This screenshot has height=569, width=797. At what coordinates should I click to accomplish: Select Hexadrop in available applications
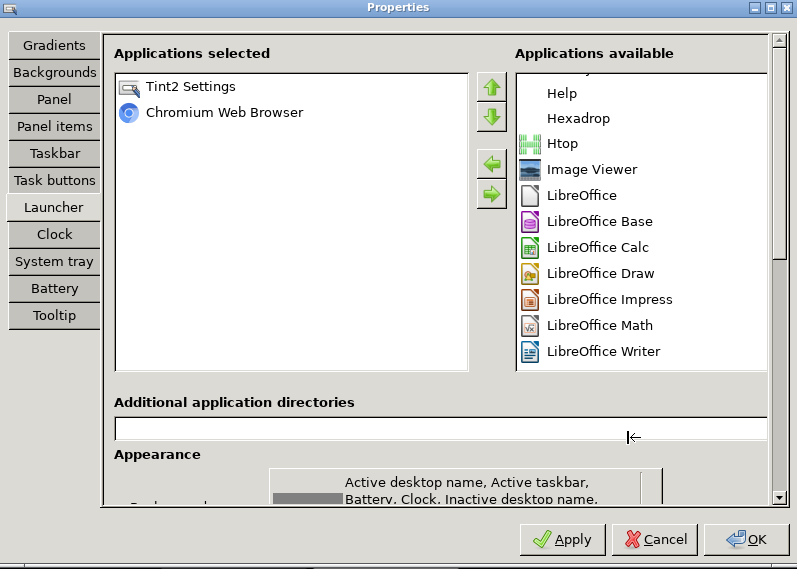click(578, 118)
